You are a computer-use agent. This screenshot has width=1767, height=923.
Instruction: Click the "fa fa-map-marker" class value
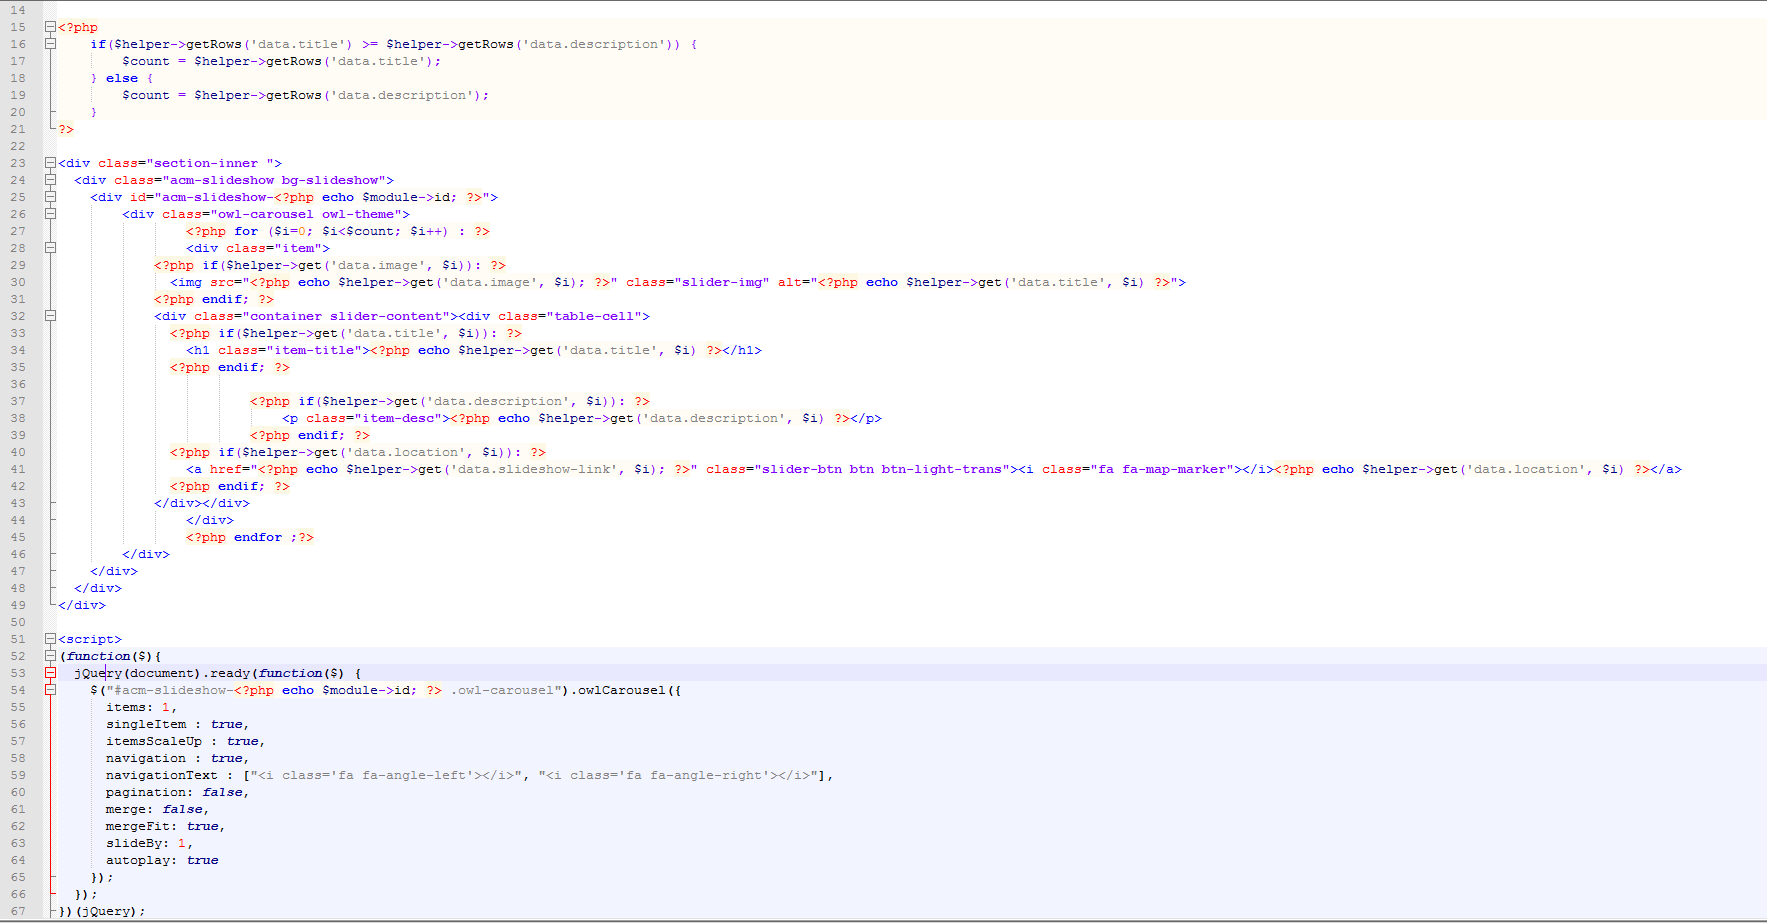click(x=1162, y=469)
